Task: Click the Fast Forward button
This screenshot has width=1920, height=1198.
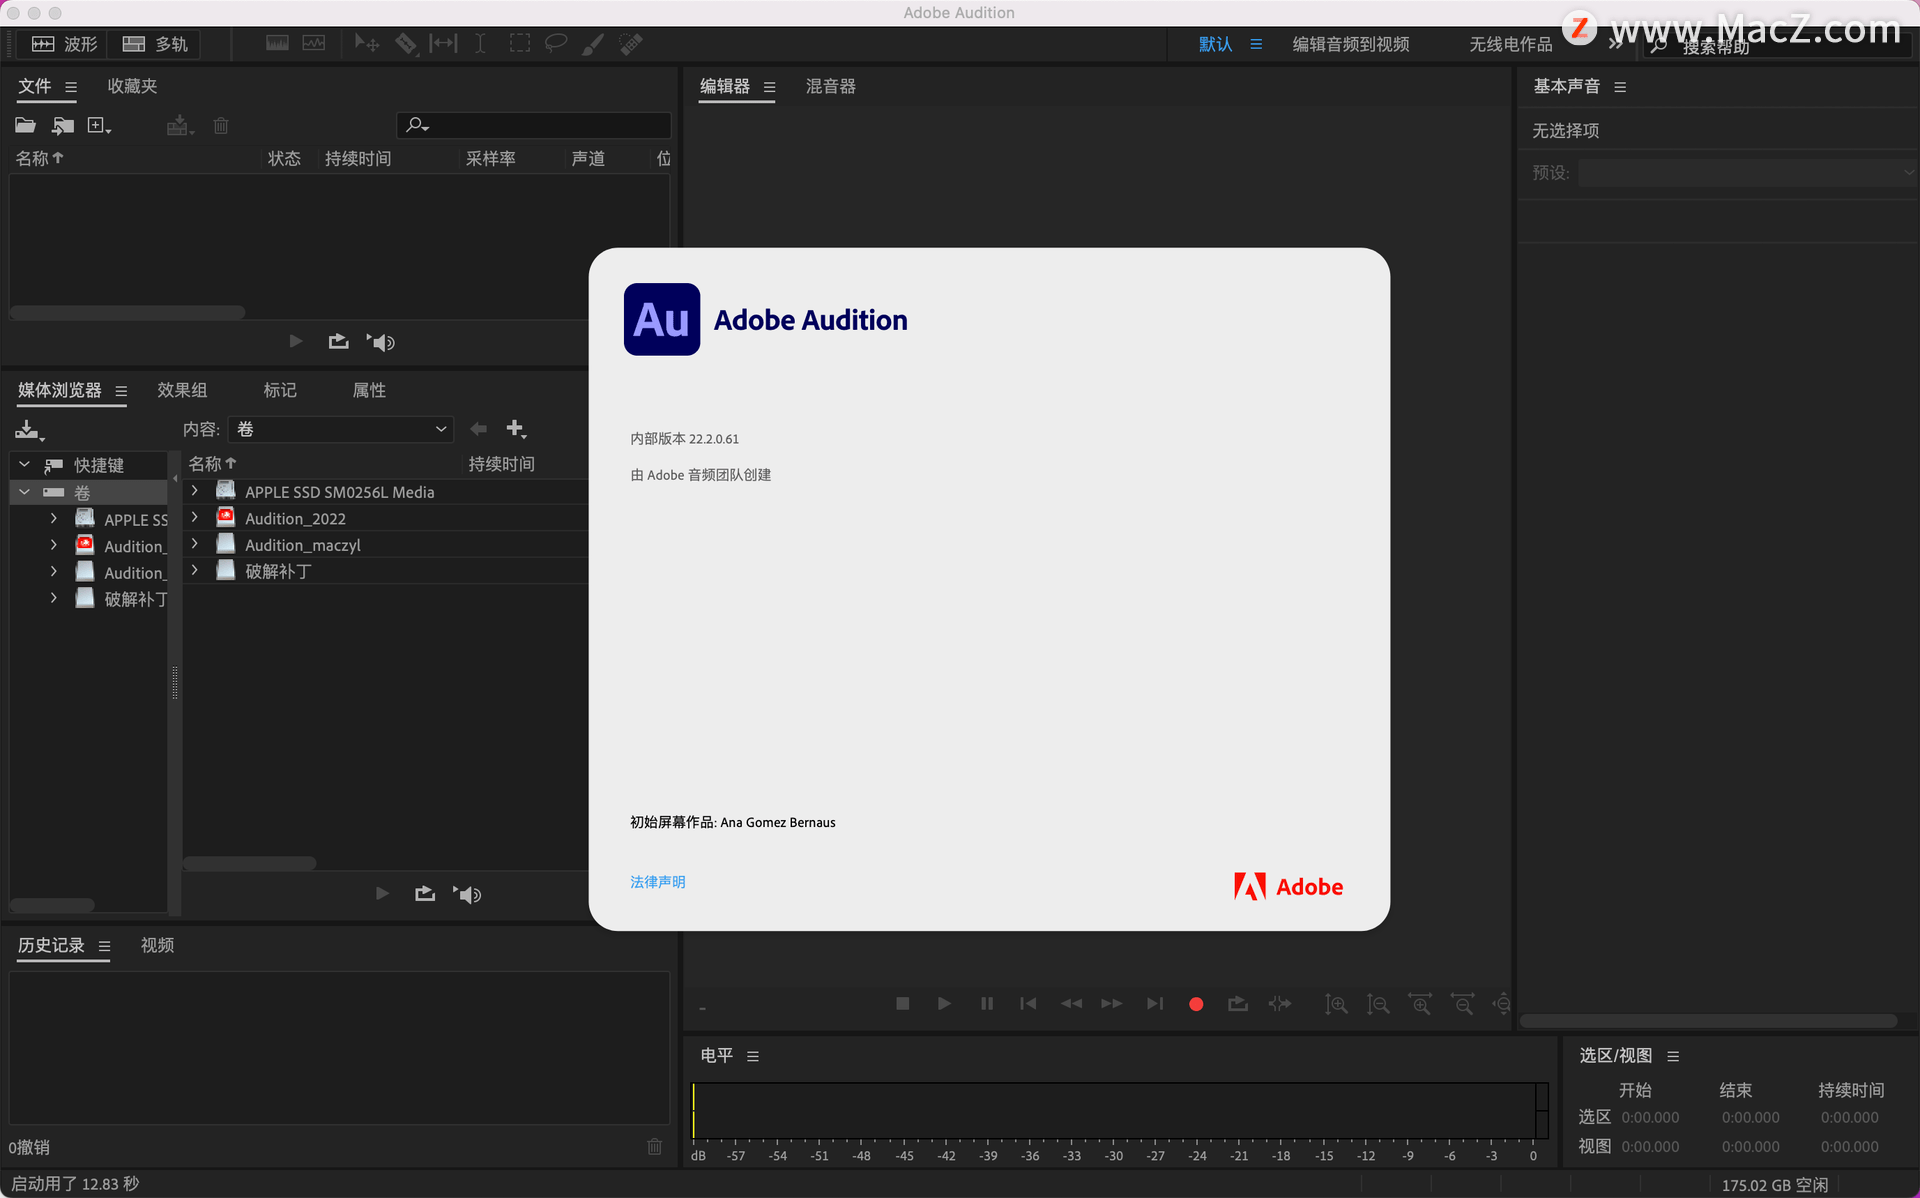Action: coord(1112,1003)
